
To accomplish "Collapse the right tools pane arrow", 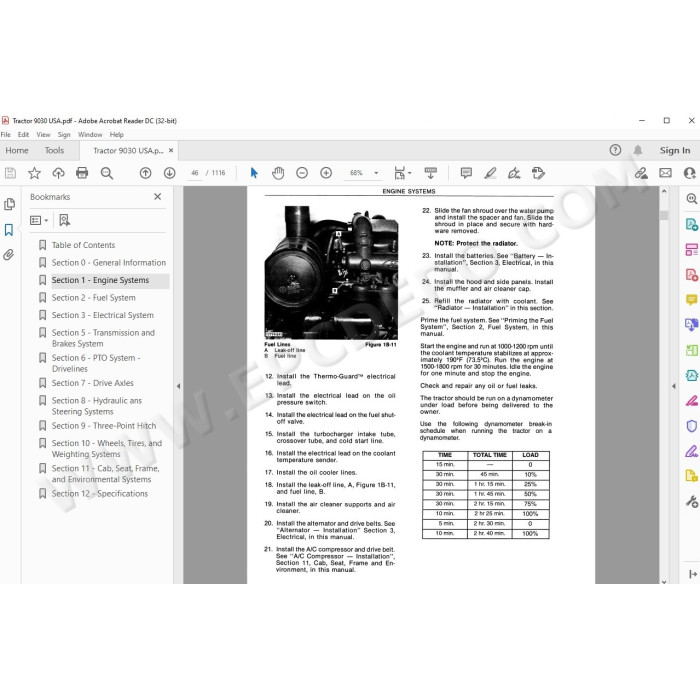I will click(674, 386).
